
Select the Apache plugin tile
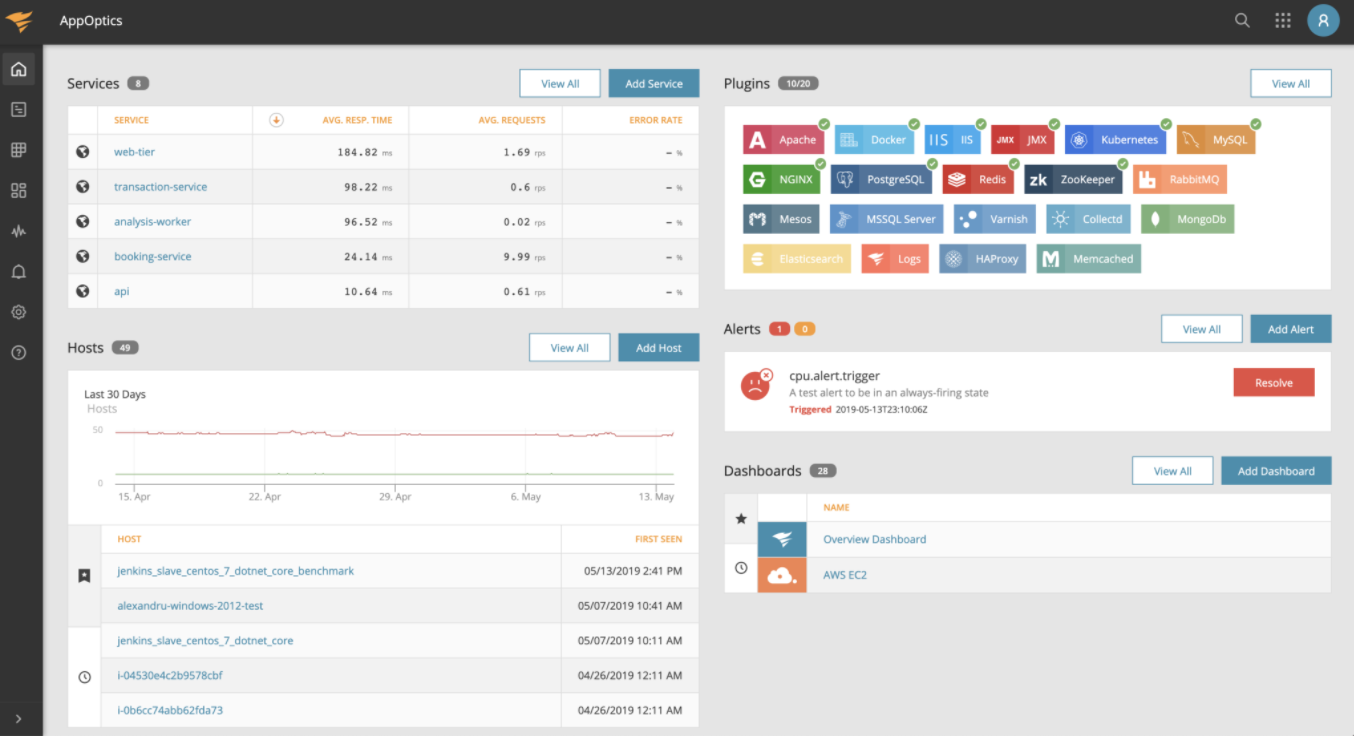pyautogui.click(x=782, y=140)
